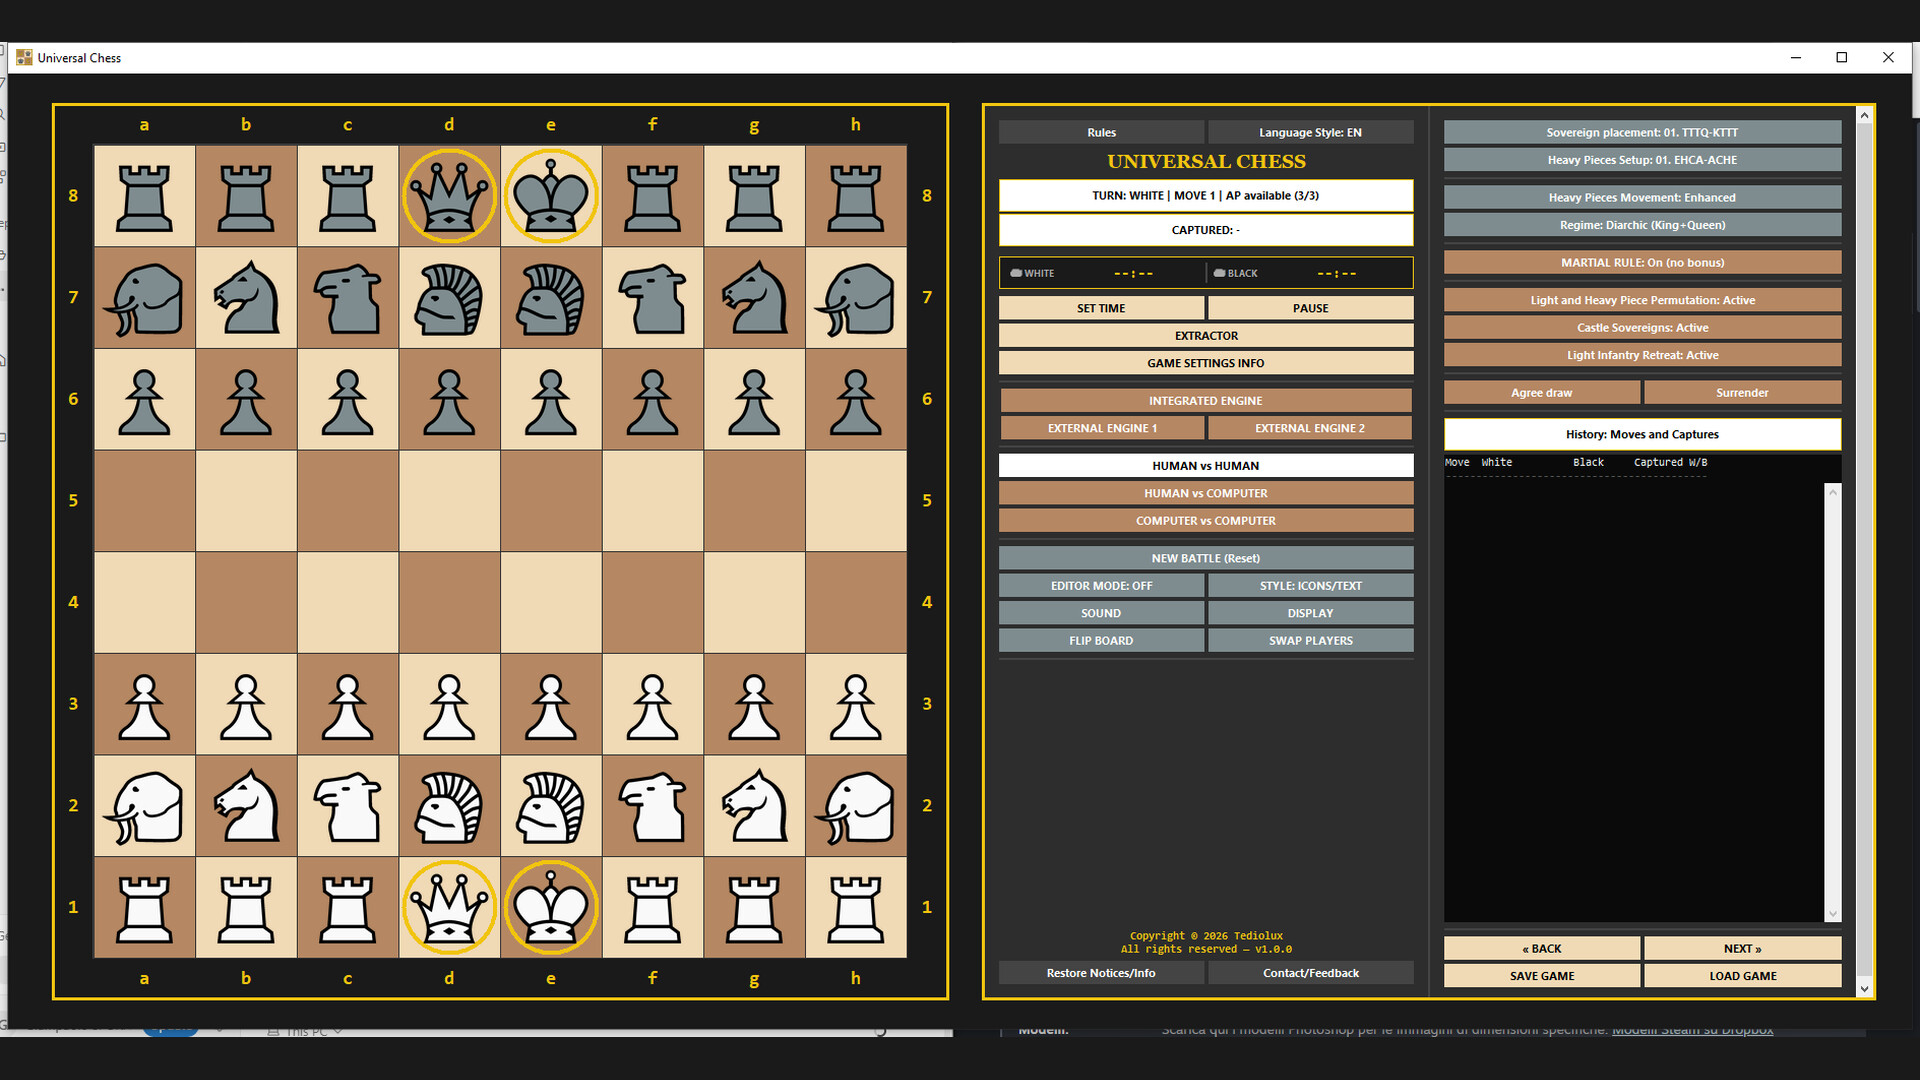Select the white king on e1
The height and width of the screenshot is (1080, 1920).
click(551, 907)
